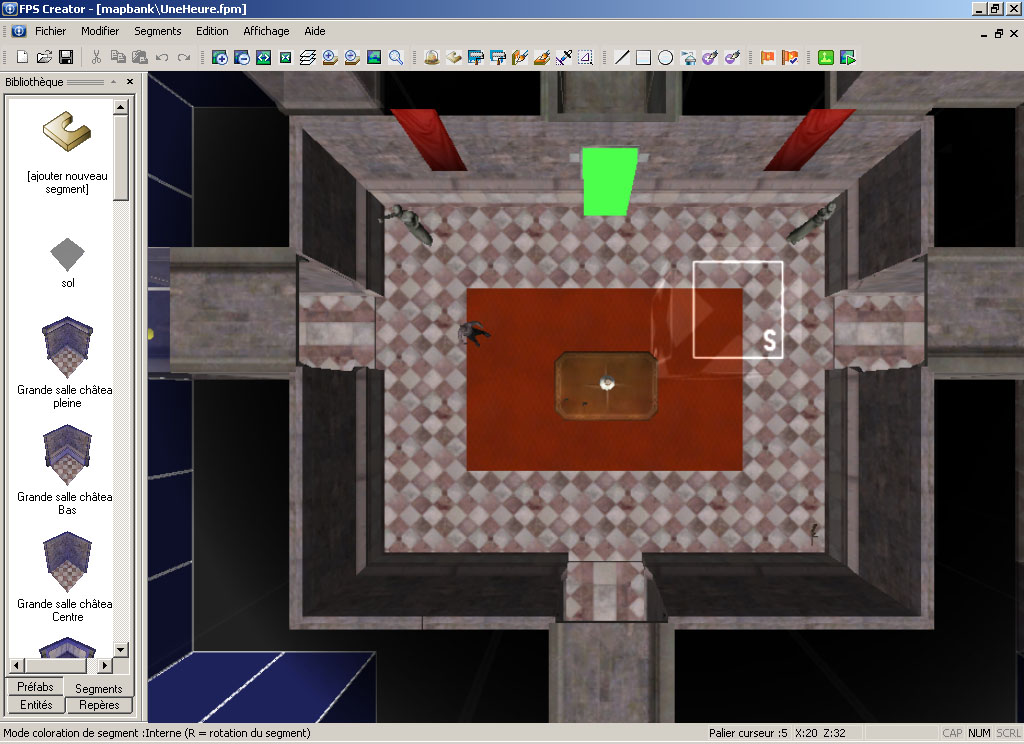Open an existing map file

point(44,57)
